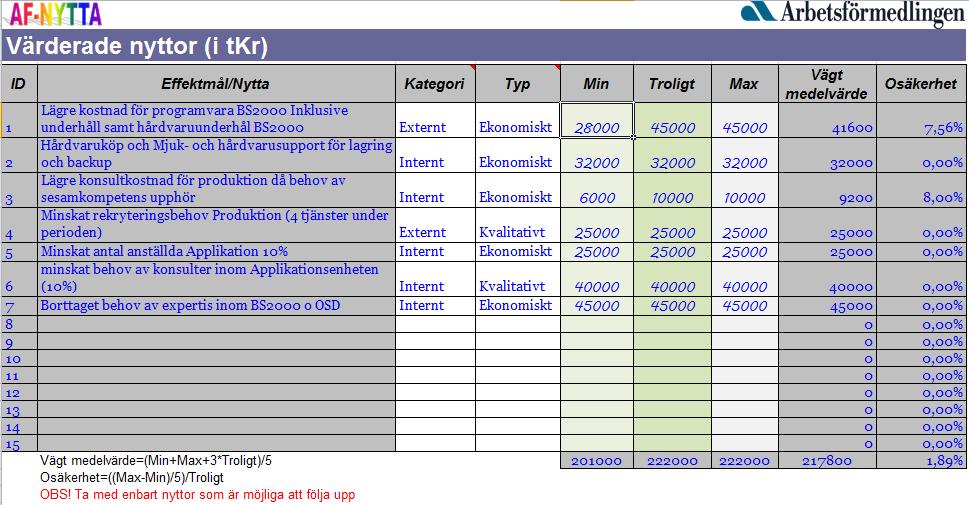The image size is (969, 505).
Task: Select the Effektmål/Nytta column header
Action: pyautogui.click(x=216, y=83)
